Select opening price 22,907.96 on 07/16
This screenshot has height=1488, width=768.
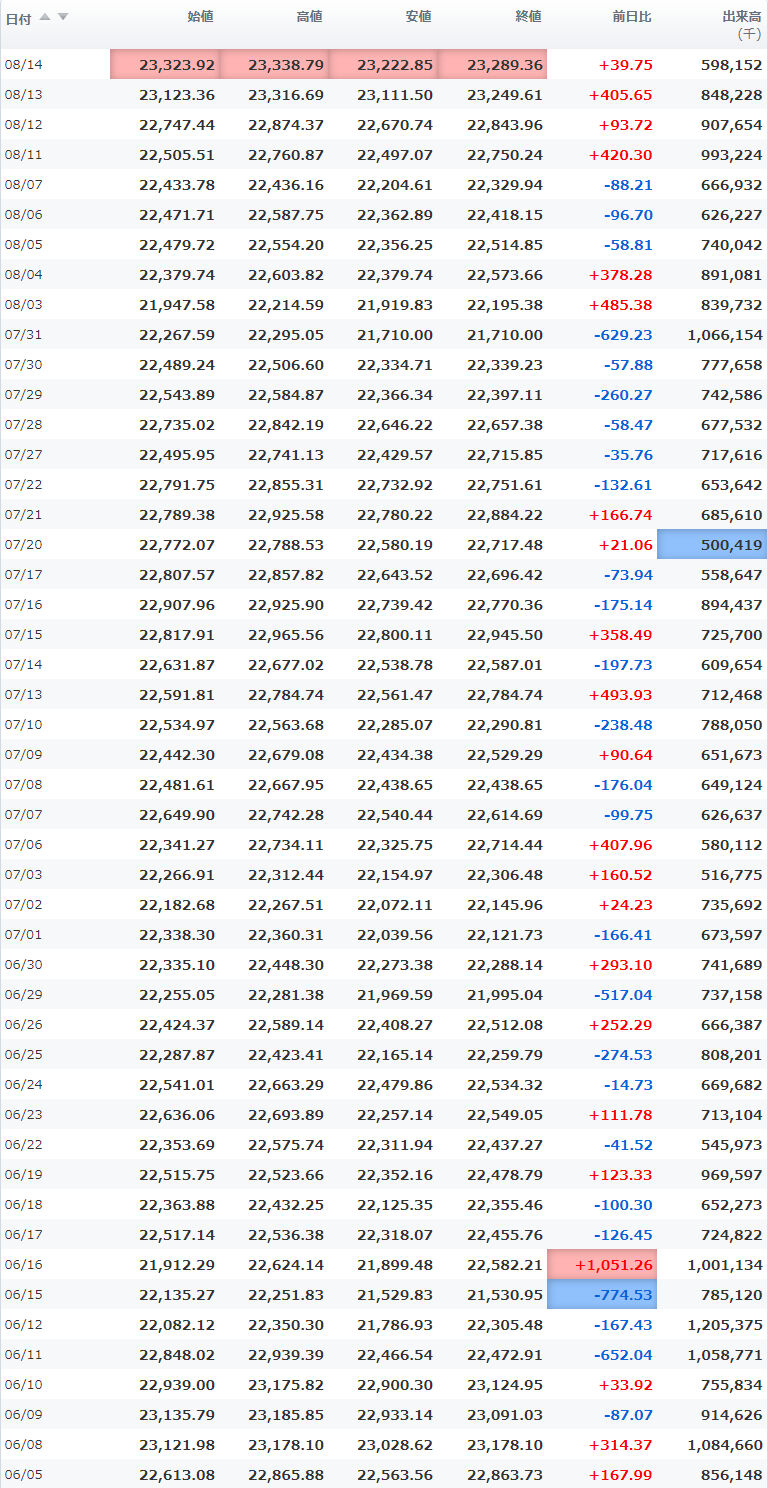tap(177, 604)
